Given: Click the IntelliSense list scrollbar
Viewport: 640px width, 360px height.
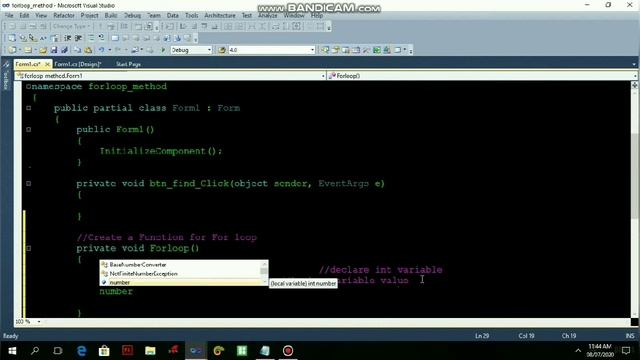Looking at the screenshot, I should (264, 273).
